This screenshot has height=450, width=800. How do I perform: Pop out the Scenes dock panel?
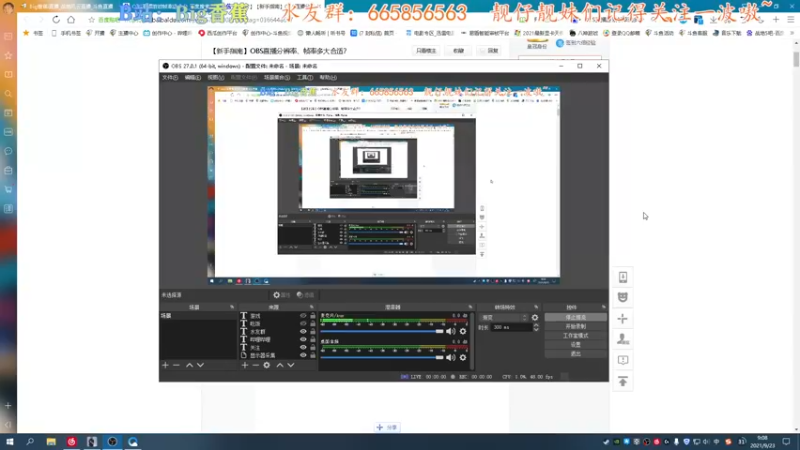(232, 307)
